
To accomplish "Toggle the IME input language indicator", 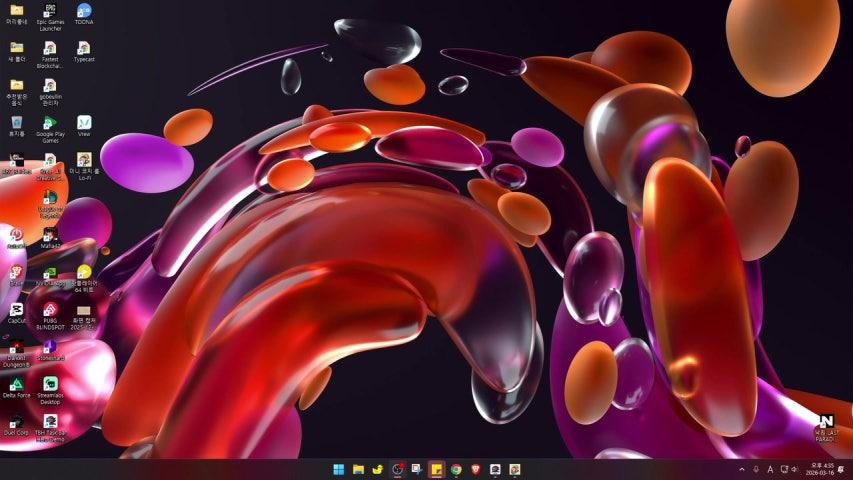I will [x=770, y=469].
